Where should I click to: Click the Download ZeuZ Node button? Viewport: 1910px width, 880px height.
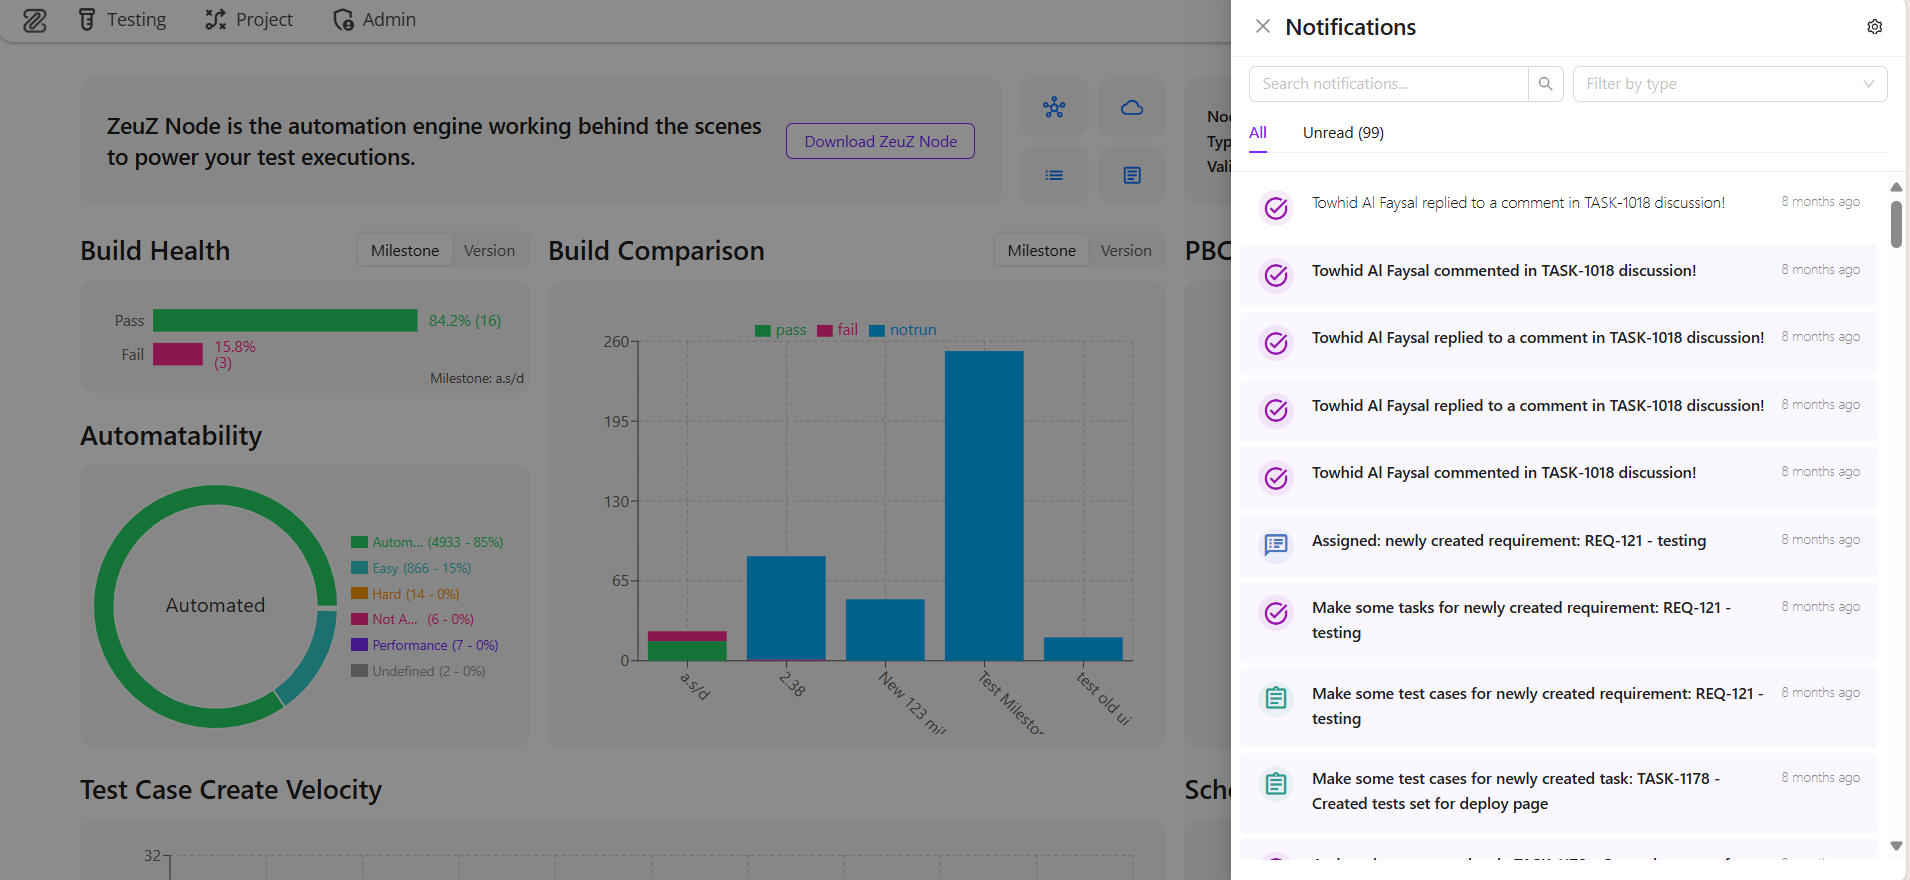880,141
